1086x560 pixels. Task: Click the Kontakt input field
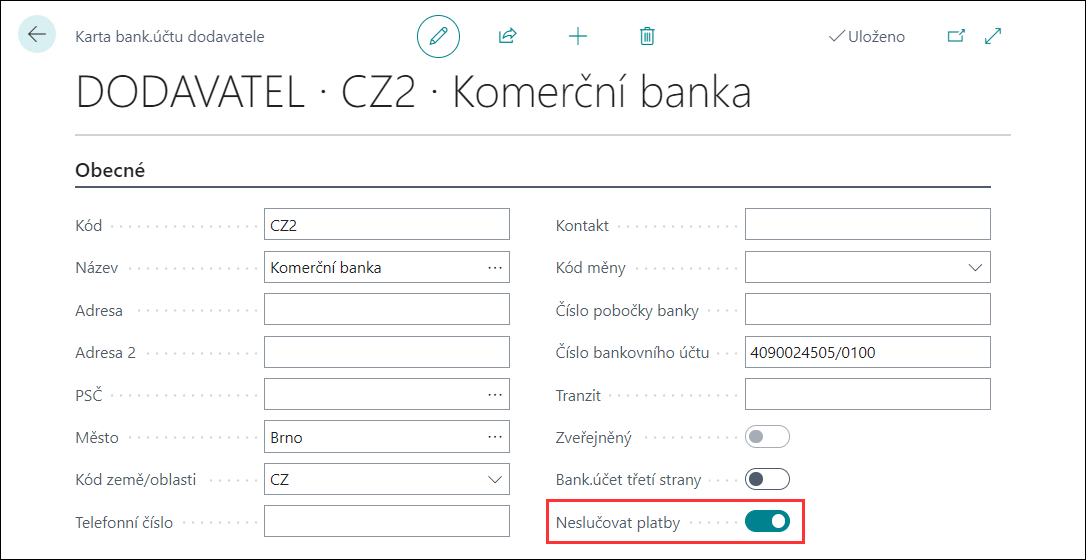868,224
